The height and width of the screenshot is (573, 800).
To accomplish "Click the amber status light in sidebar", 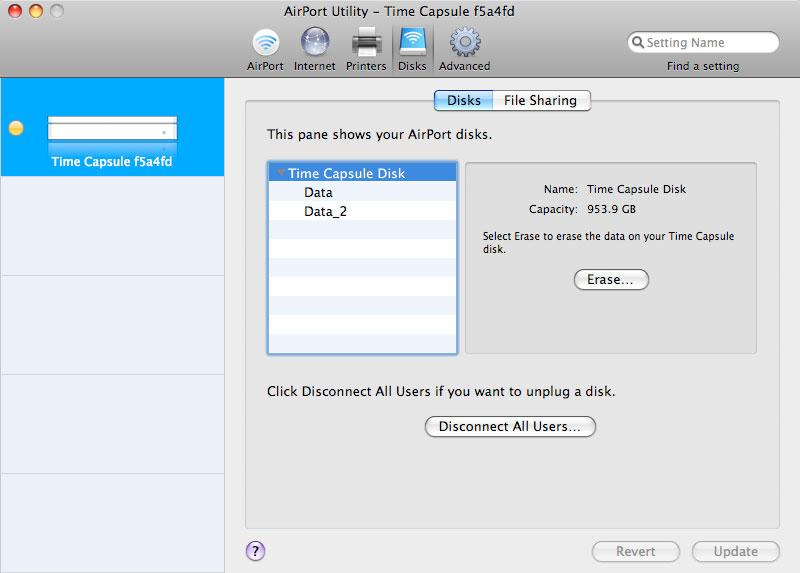I will coord(16,128).
